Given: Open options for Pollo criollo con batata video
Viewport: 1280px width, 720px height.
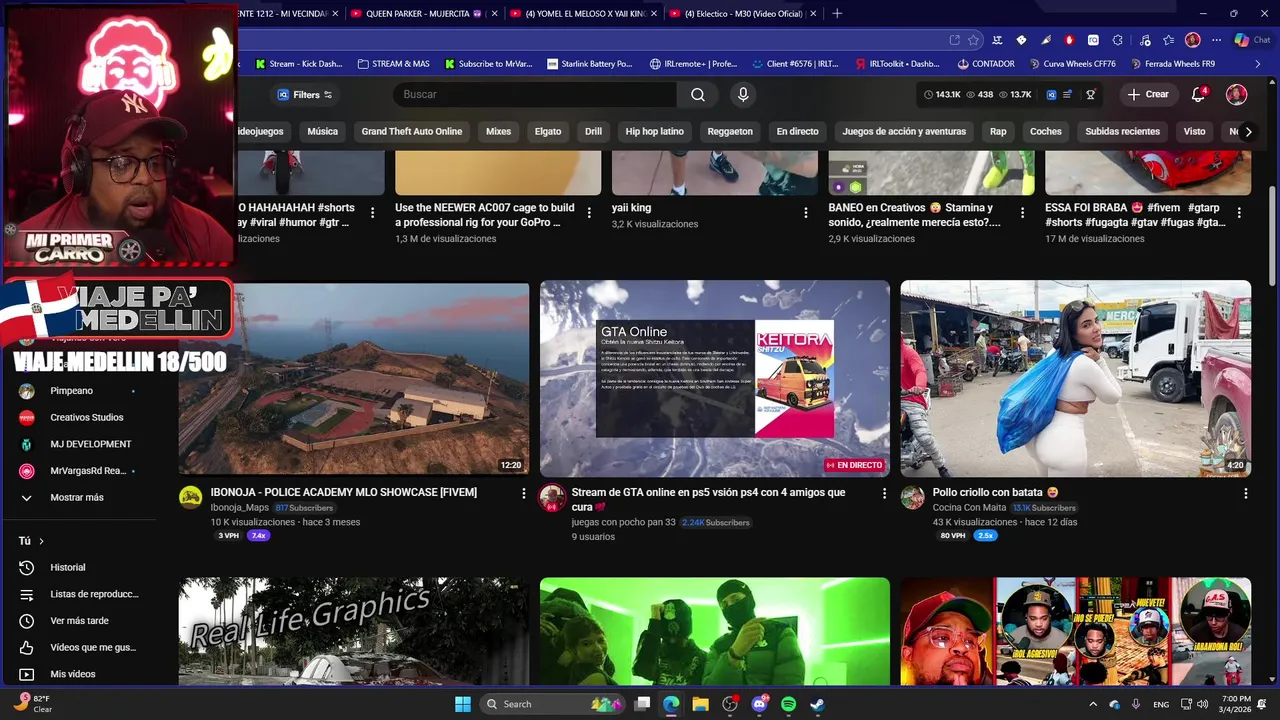Looking at the screenshot, I should point(1245,493).
